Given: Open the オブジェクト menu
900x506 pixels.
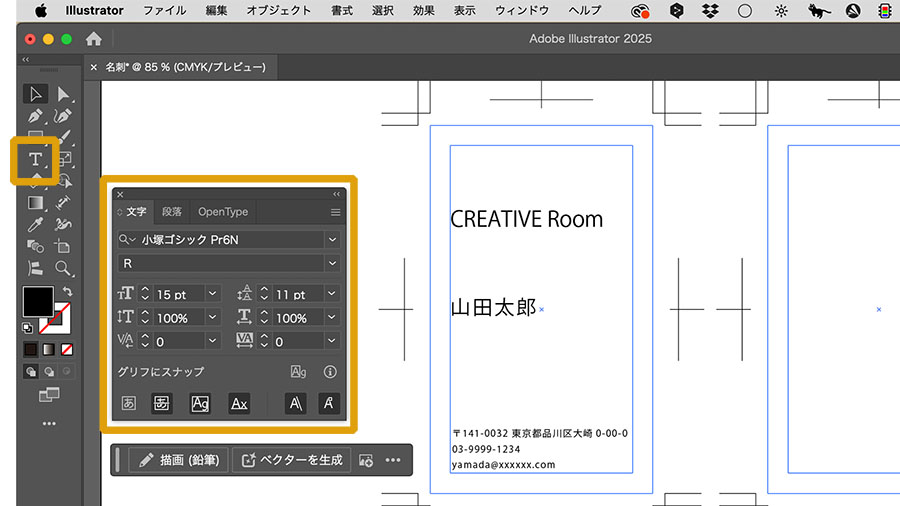Looking at the screenshot, I should click(x=278, y=11).
